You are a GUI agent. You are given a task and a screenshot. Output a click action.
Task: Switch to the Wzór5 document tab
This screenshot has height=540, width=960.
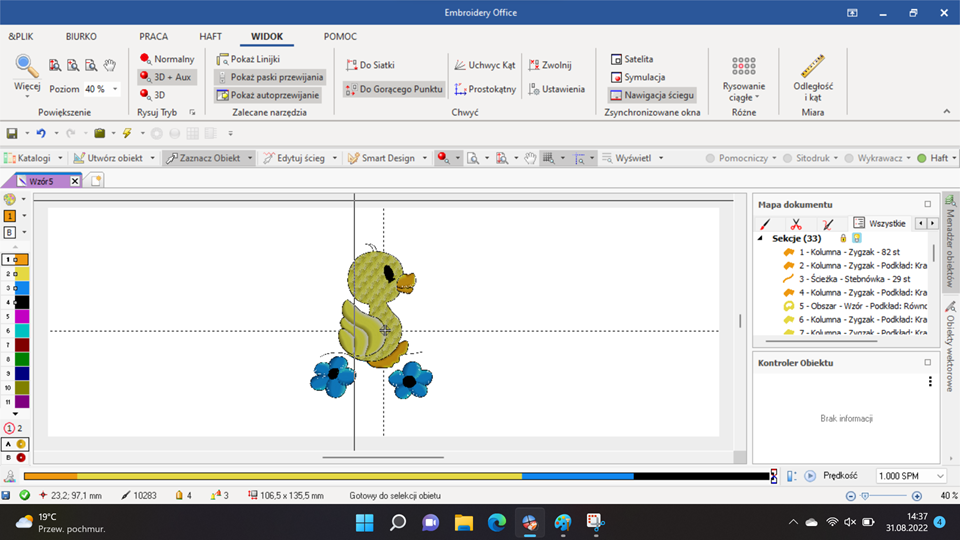40,181
